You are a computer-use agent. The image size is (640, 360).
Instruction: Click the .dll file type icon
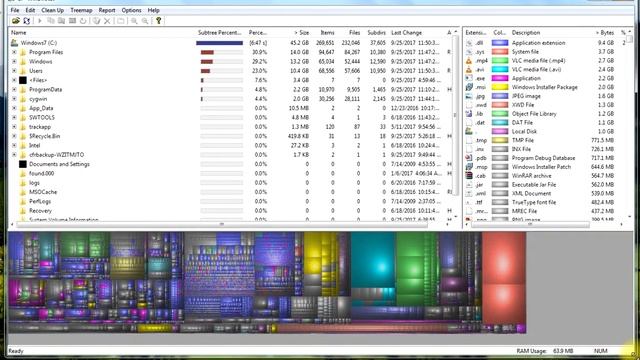[x=469, y=43]
